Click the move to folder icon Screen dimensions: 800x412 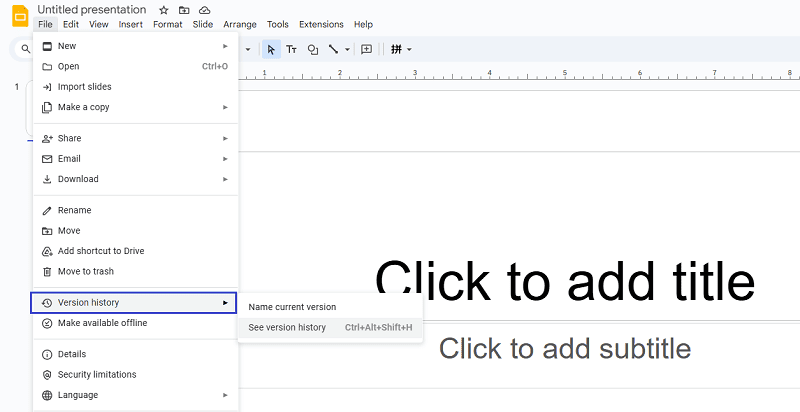(x=184, y=10)
